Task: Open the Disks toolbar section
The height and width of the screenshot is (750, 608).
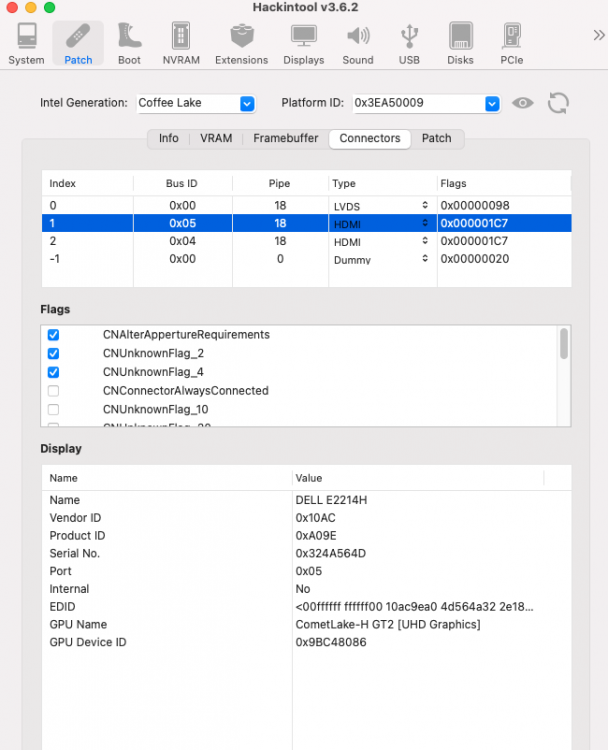Action: click(x=460, y=44)
